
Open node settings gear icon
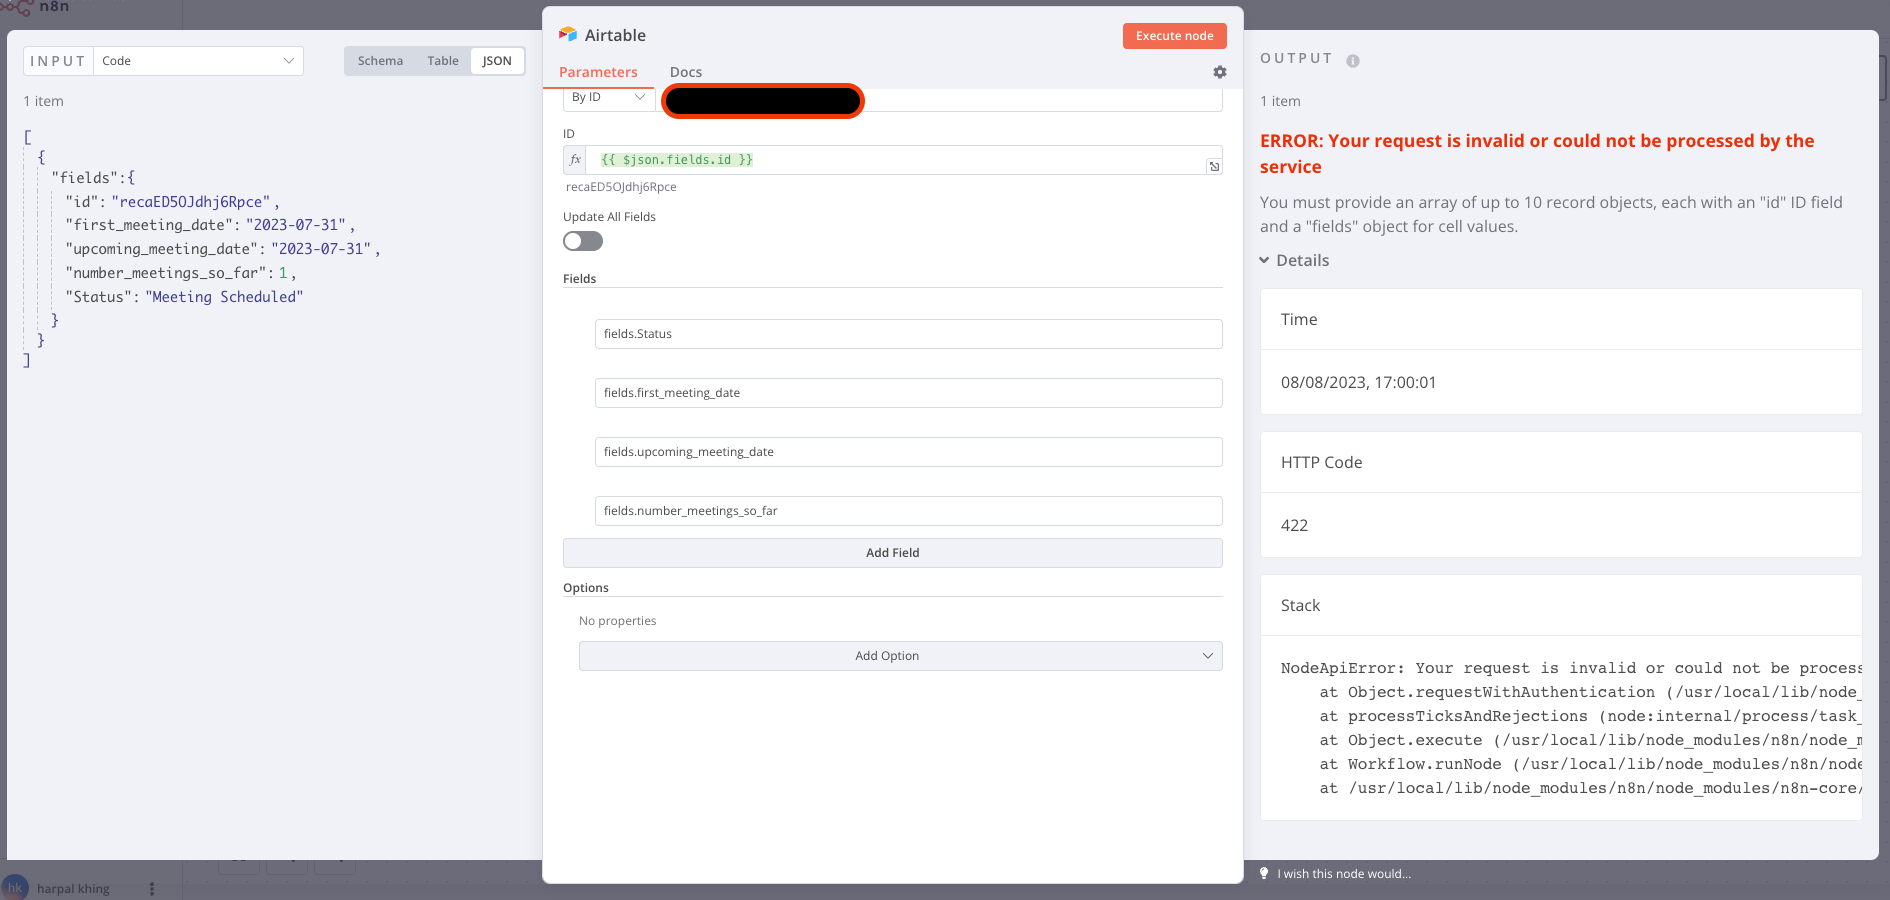(1220, 72)
